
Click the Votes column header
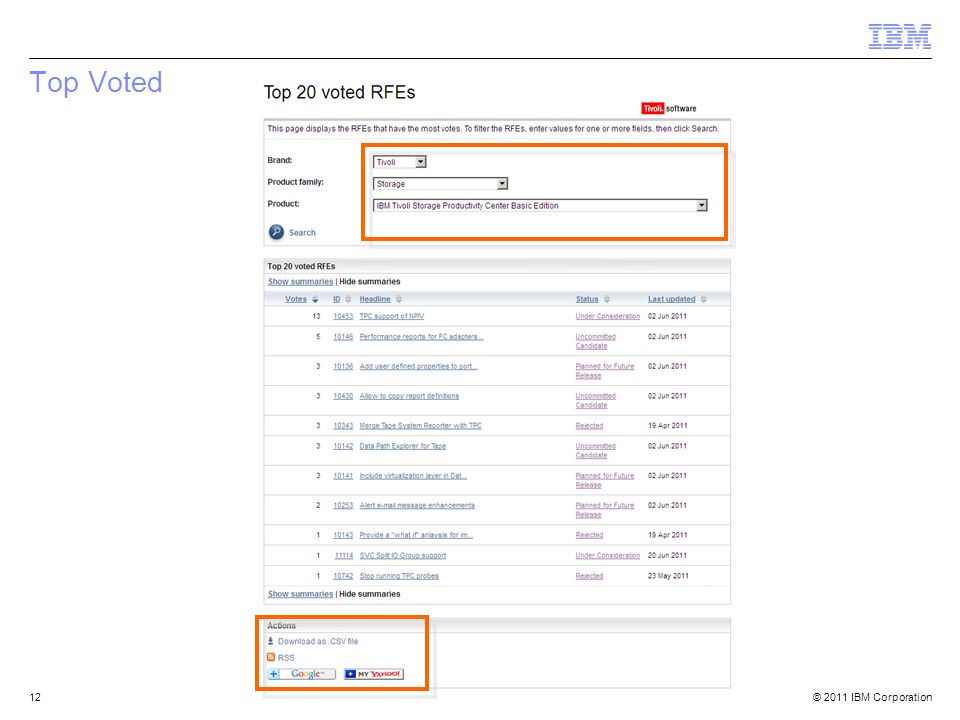pos(296,299)
